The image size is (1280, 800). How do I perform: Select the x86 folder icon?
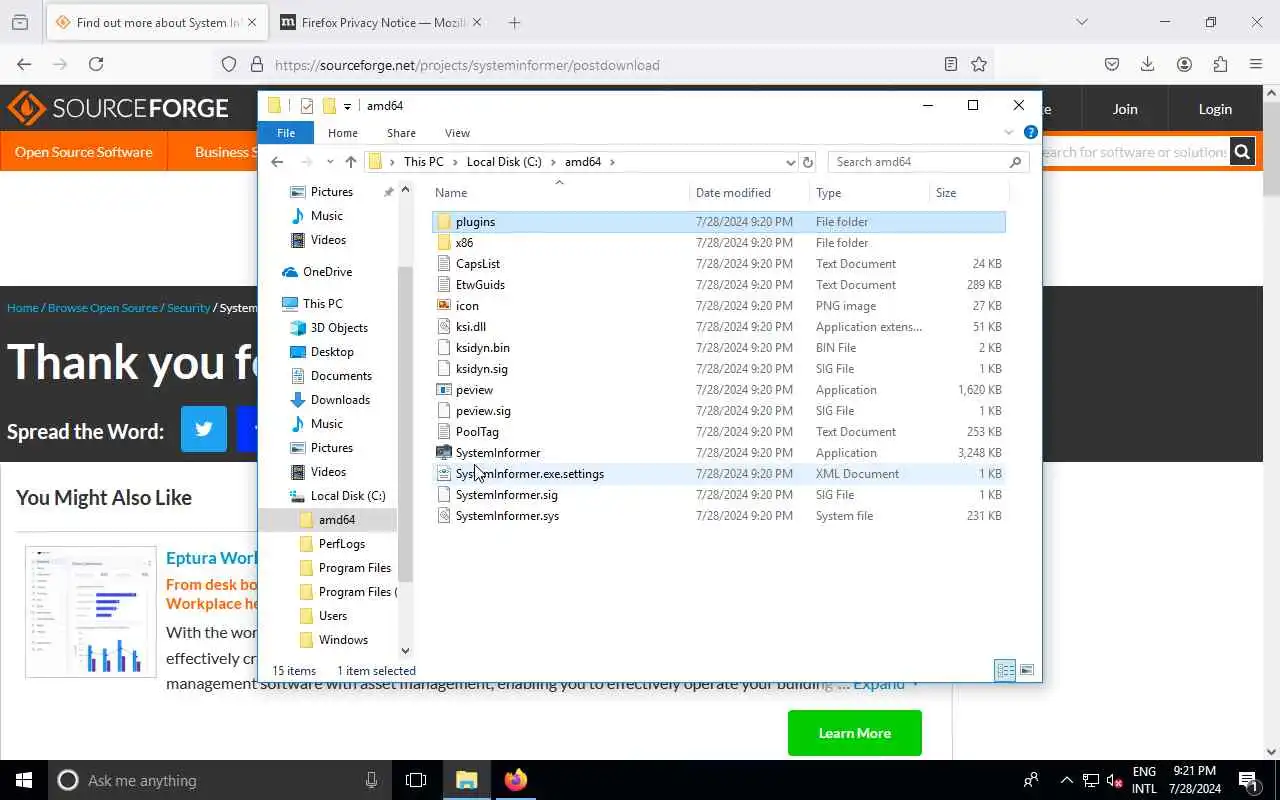[x=444, y=243]
